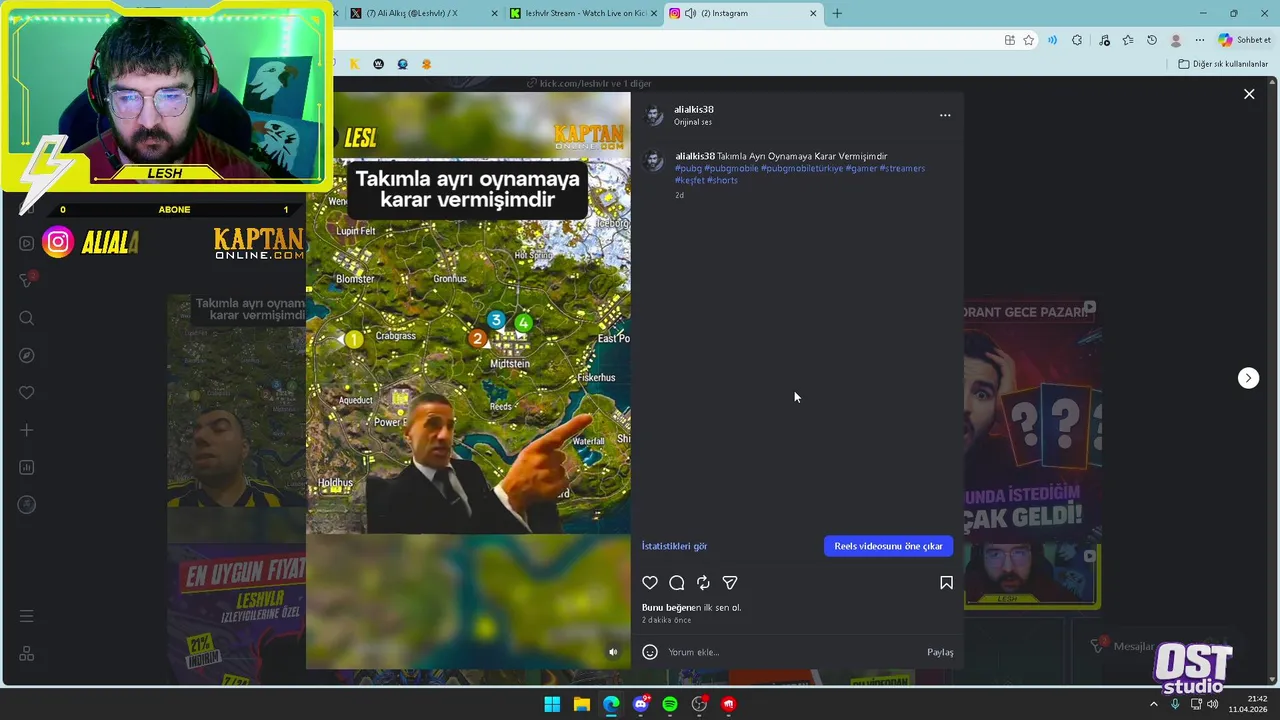Click 'İstatistikleri gör' link

pyautogui.click(x=674, y=546)
